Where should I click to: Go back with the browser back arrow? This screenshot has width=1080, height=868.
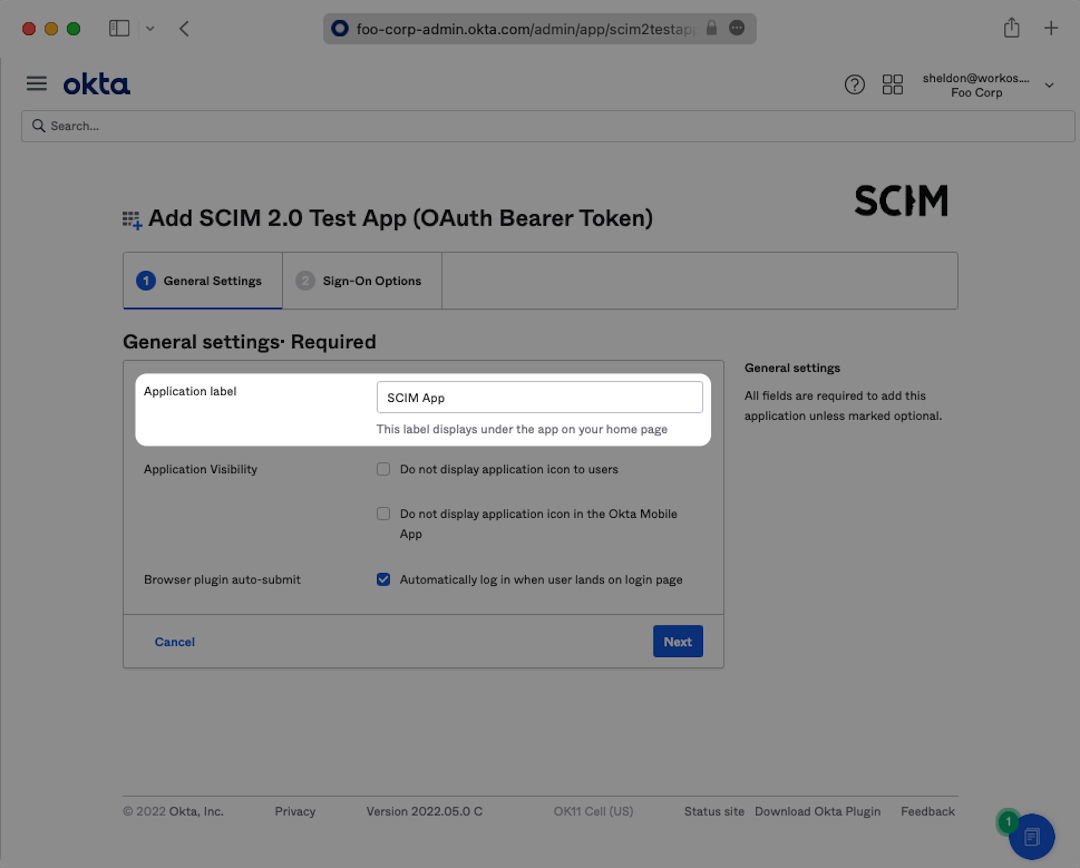(184, 28)
